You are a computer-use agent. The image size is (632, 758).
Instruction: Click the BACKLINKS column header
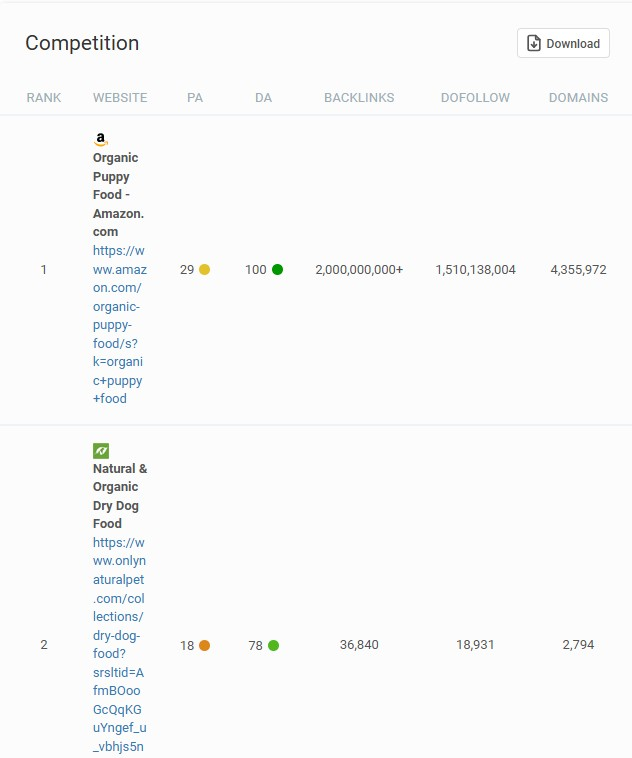(359, 98)
